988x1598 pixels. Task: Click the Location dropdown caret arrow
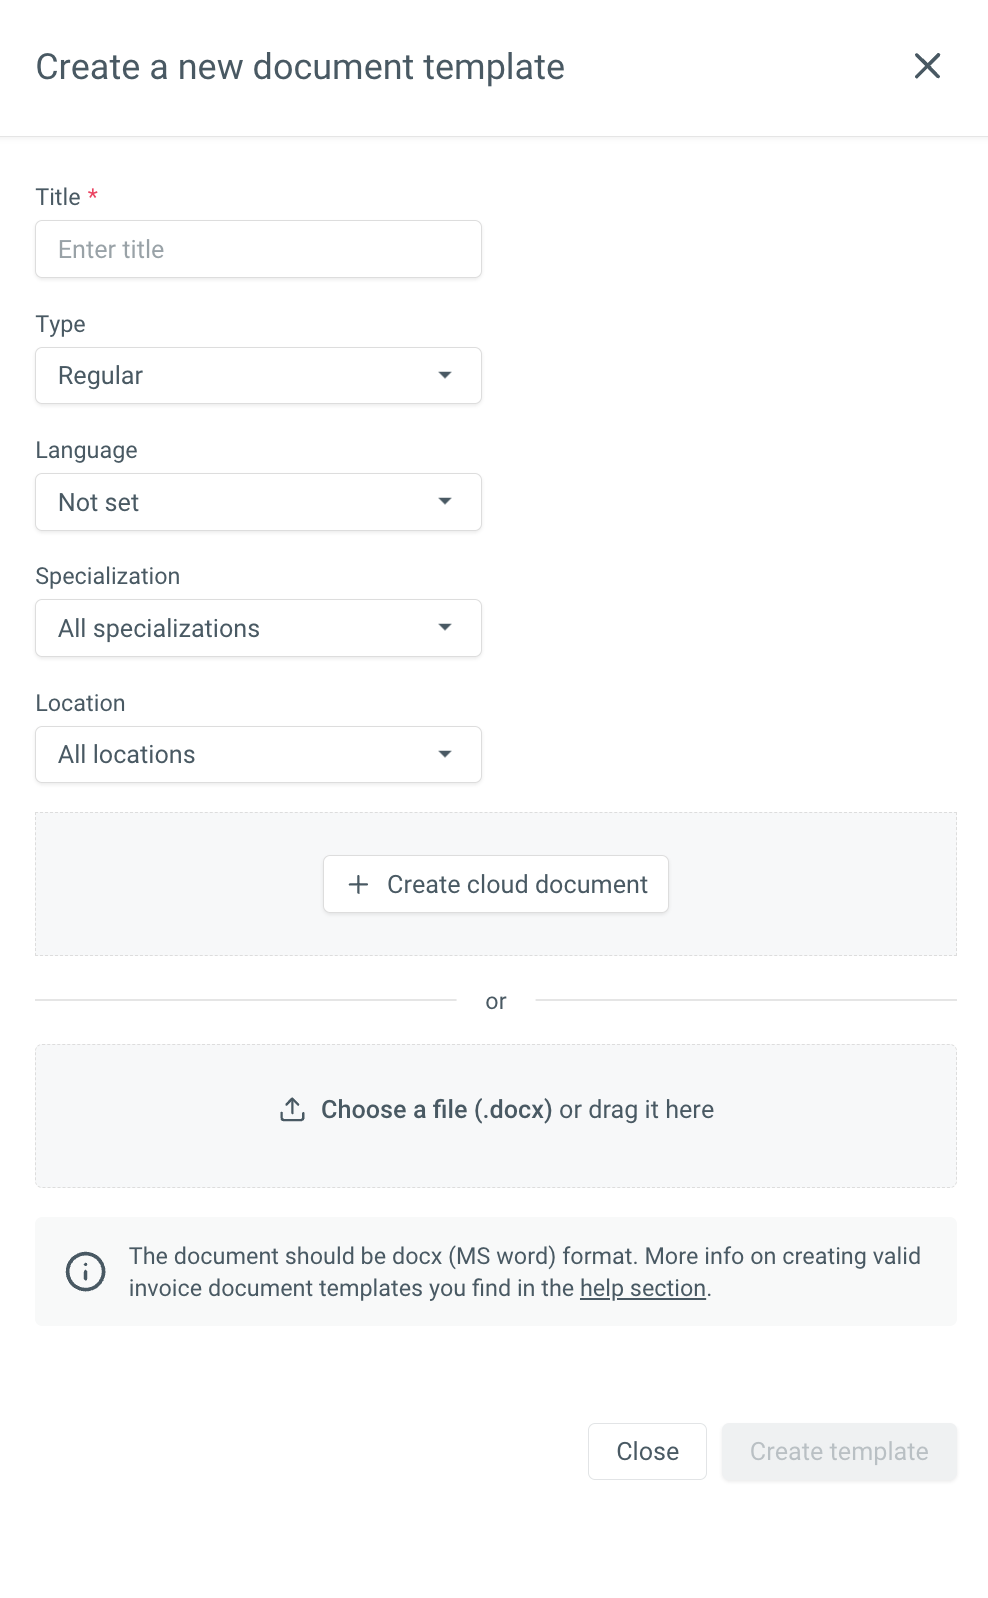pyautogui.click(x=445, y=754)
